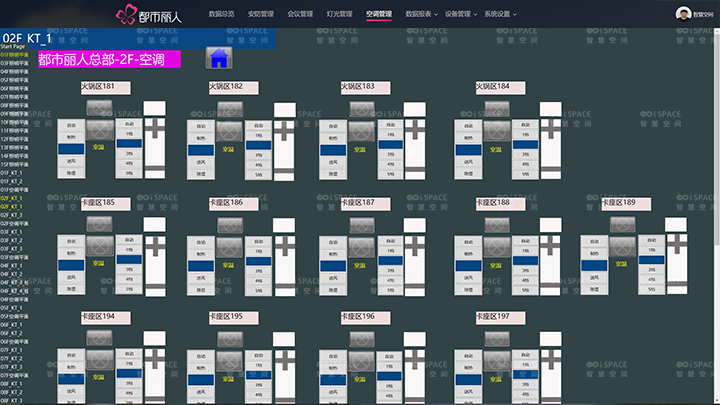Click the blue home icon
The height and width of the screenshot is (405, 720).
tap(217, 58)
